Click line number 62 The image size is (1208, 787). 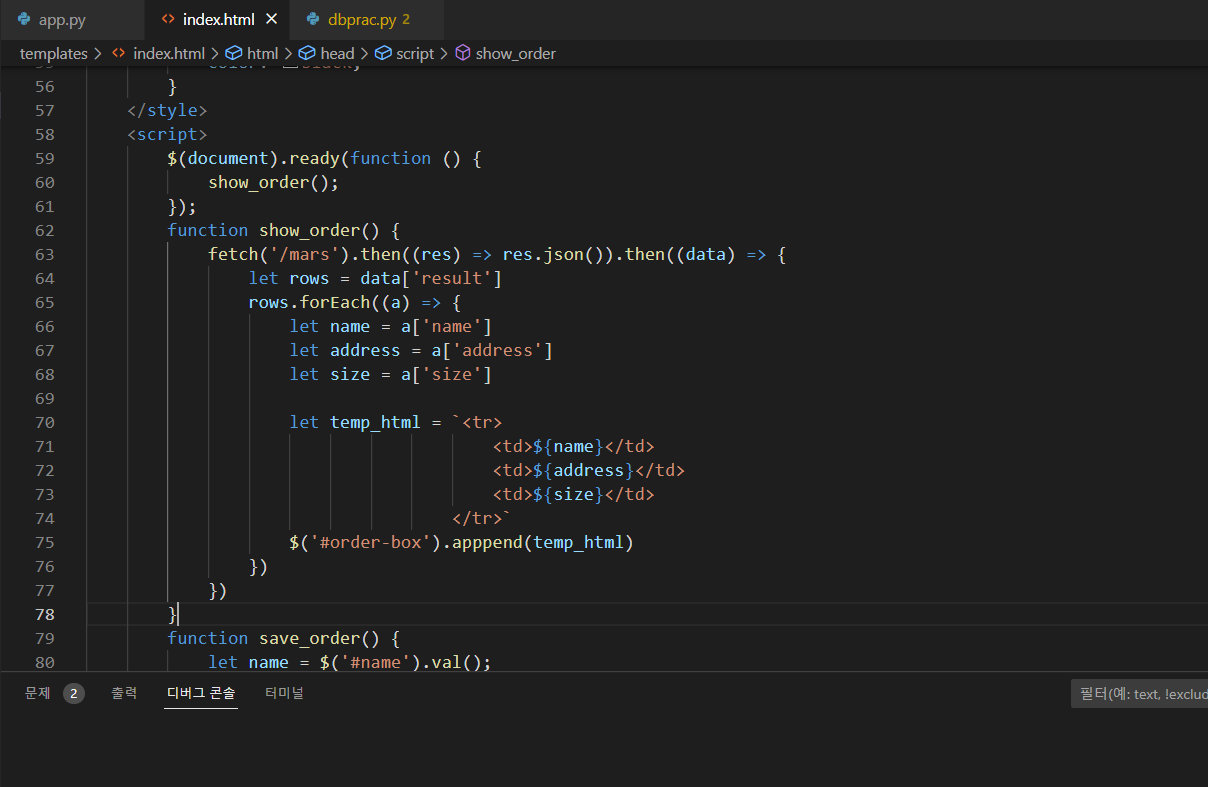(x=44, y=230)
